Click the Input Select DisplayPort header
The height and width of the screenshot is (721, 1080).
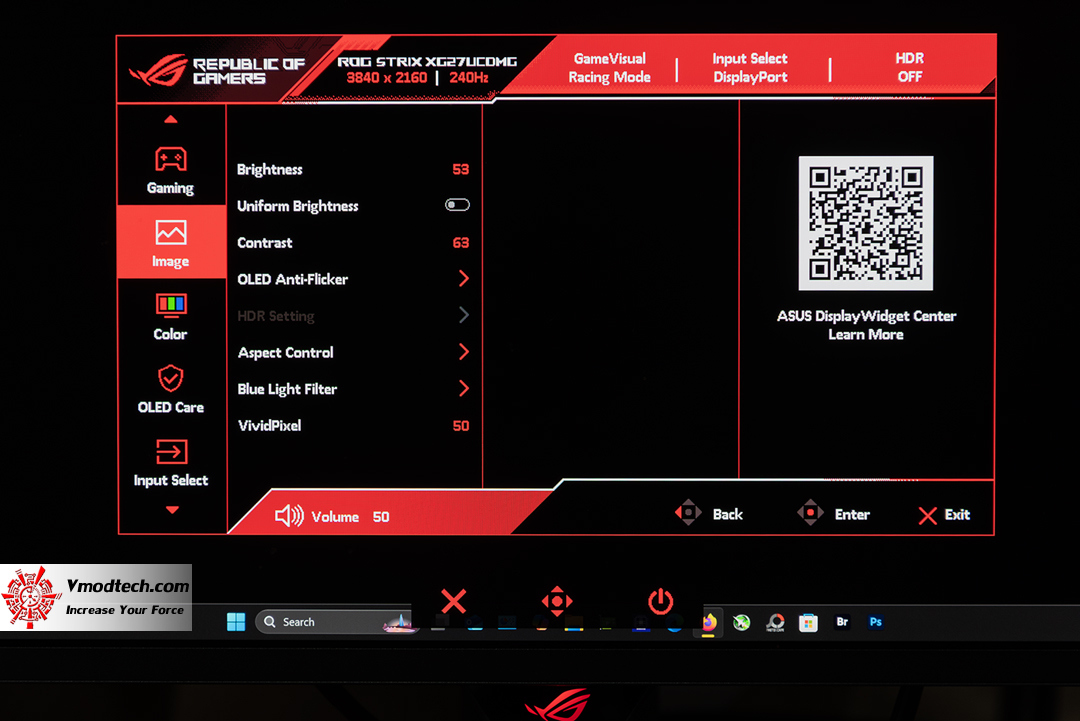[750, 67]
